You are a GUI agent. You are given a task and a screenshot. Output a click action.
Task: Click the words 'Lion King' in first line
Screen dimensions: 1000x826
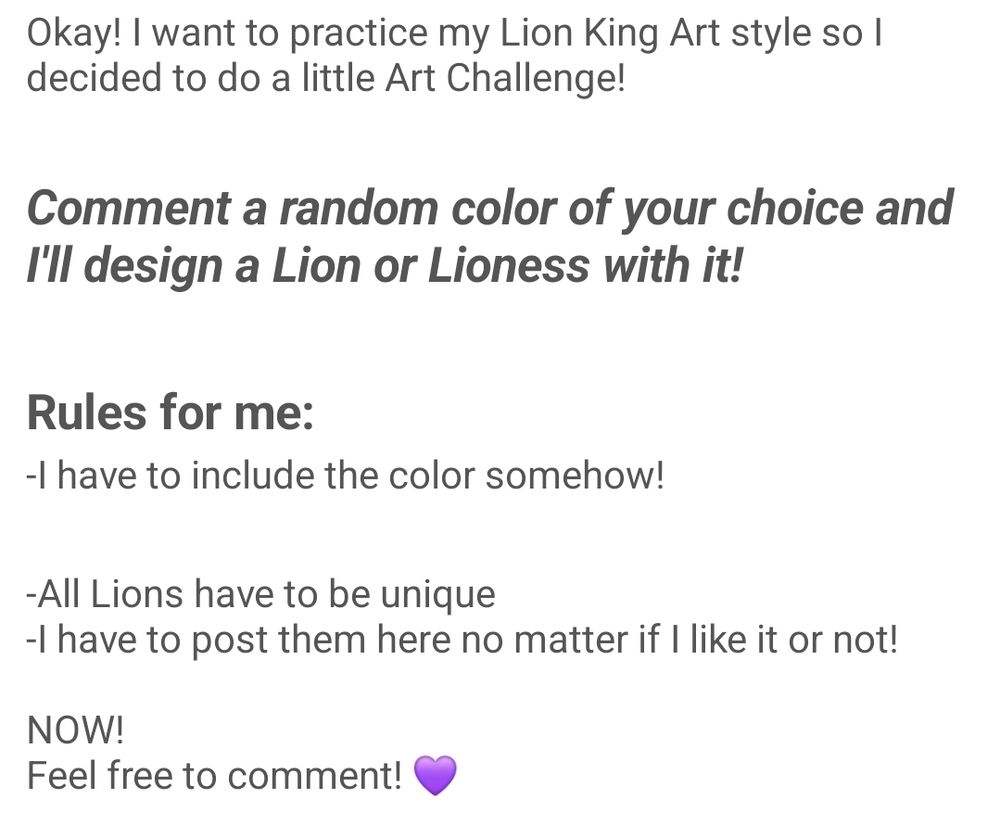pyautogui.click(x=578, y=34)
